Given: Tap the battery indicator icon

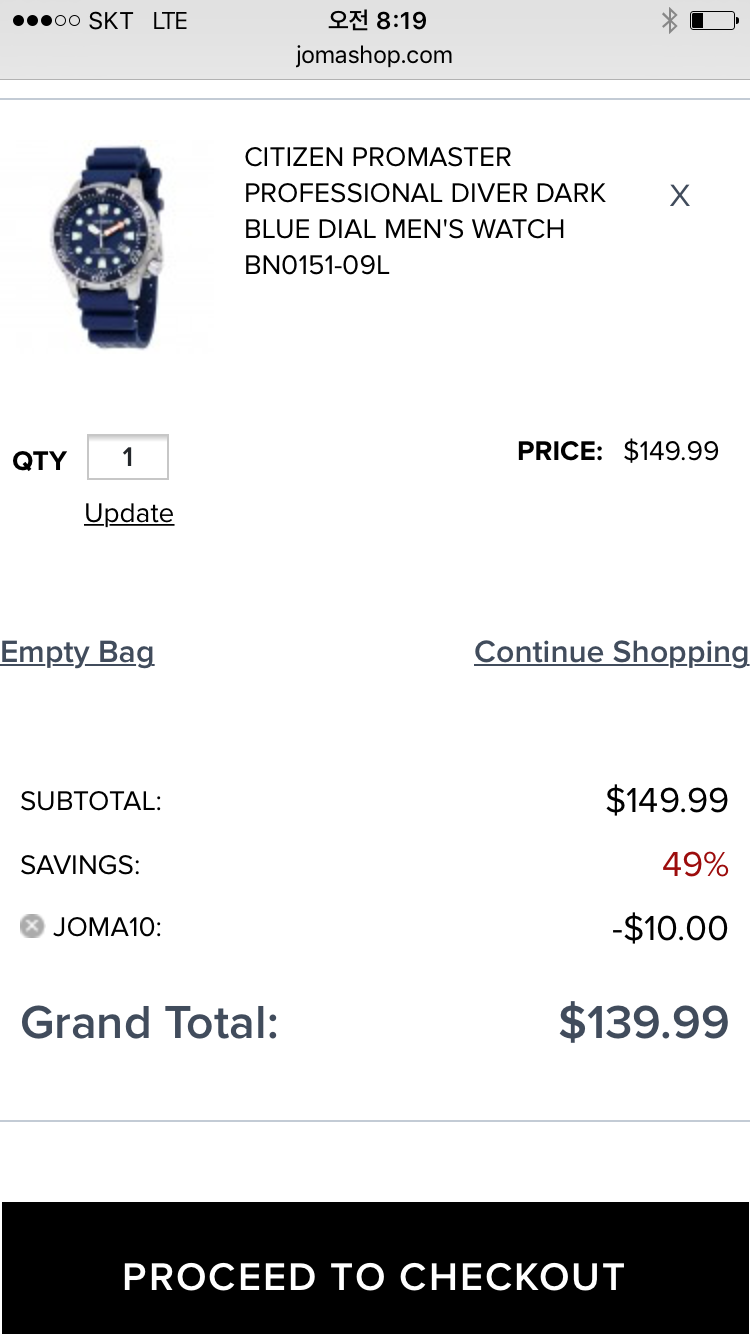Looking at the screenshot, I should click(715, 21).
